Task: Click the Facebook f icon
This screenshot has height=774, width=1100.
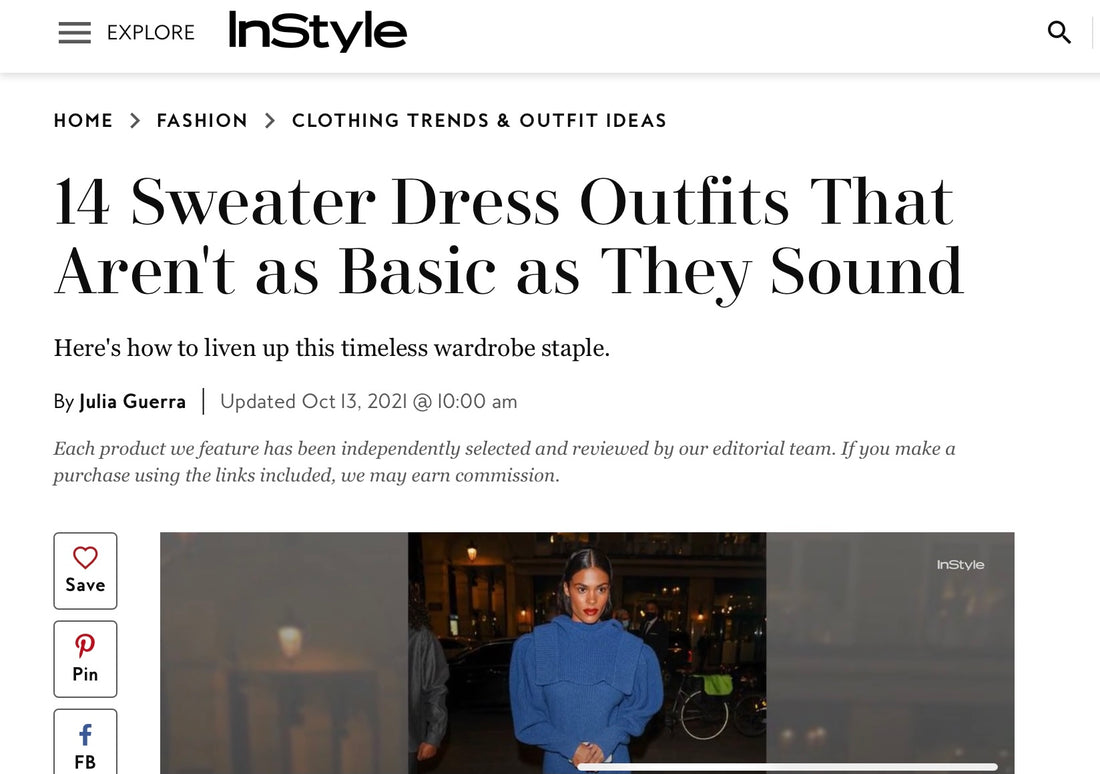Action: pos(86,735)
